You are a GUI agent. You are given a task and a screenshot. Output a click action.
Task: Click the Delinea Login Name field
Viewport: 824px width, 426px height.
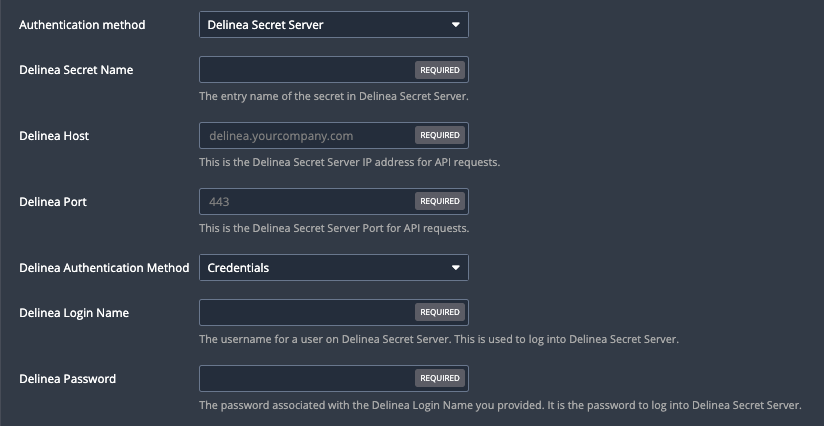point(334,313)
